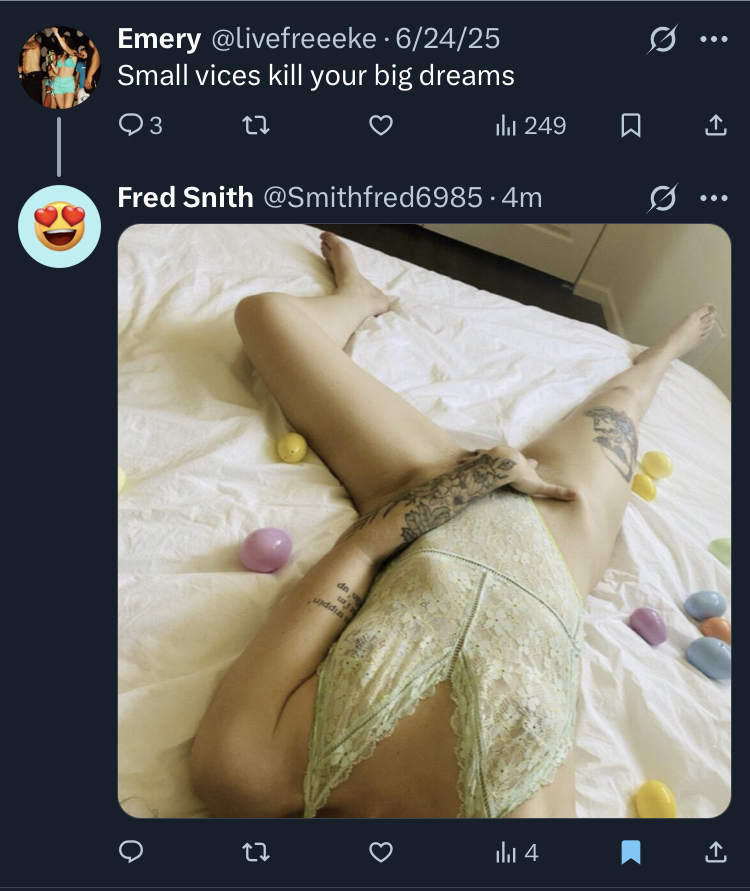Open Emery's profile picture
This screenshot has width=750, height=891.
[60, 67]
